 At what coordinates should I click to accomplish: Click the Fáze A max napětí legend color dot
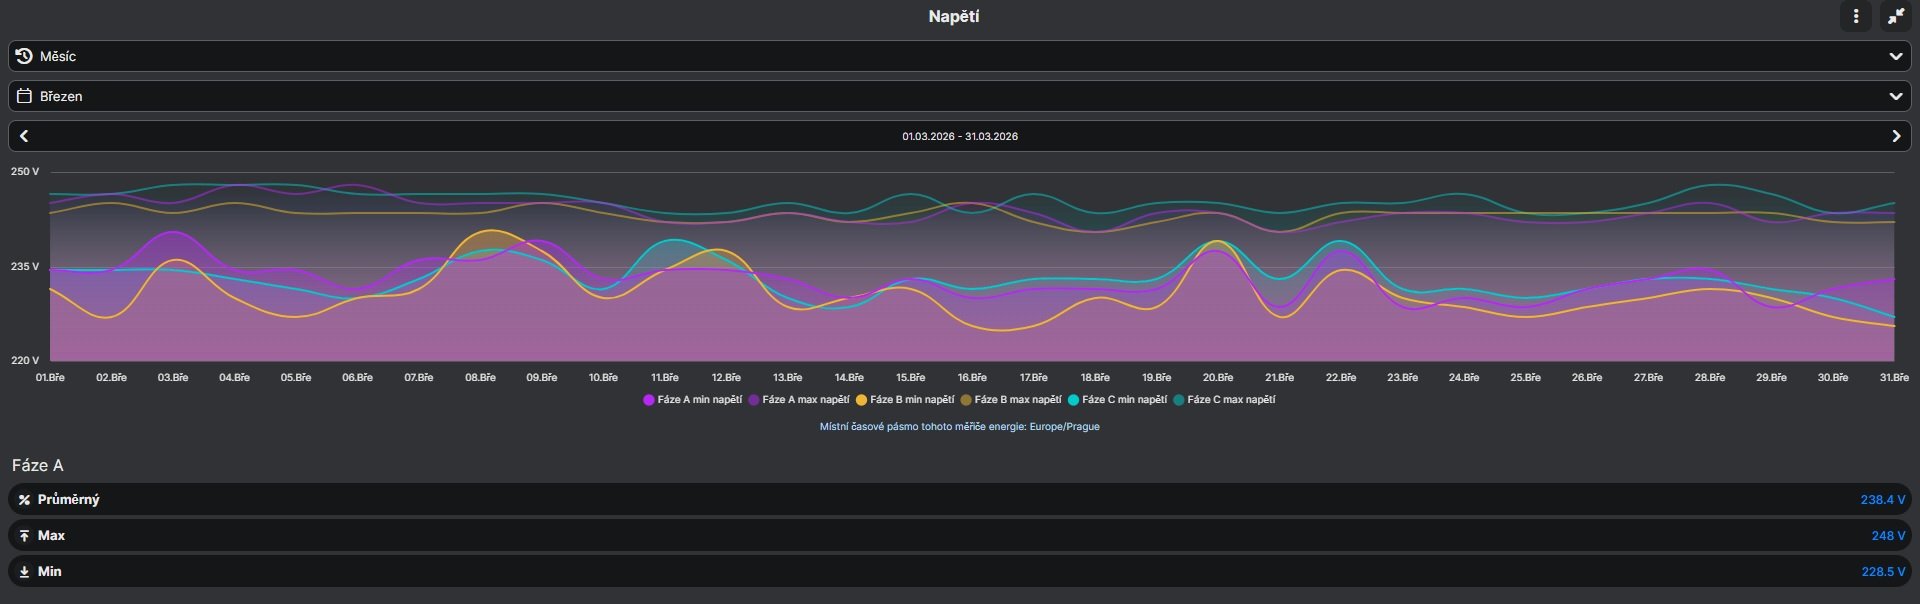coord(754,400)
